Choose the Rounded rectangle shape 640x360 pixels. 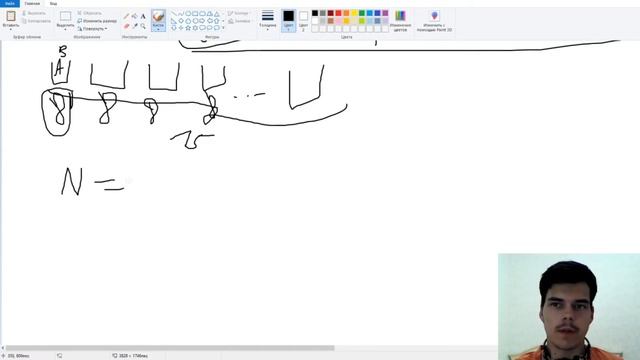[202, 13]
